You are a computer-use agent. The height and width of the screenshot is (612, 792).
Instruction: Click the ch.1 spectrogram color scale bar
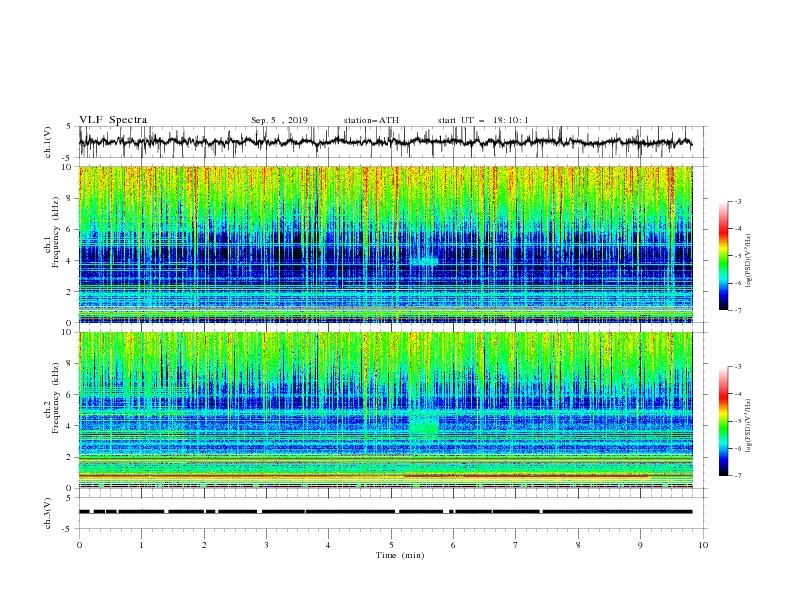point(723,255)
